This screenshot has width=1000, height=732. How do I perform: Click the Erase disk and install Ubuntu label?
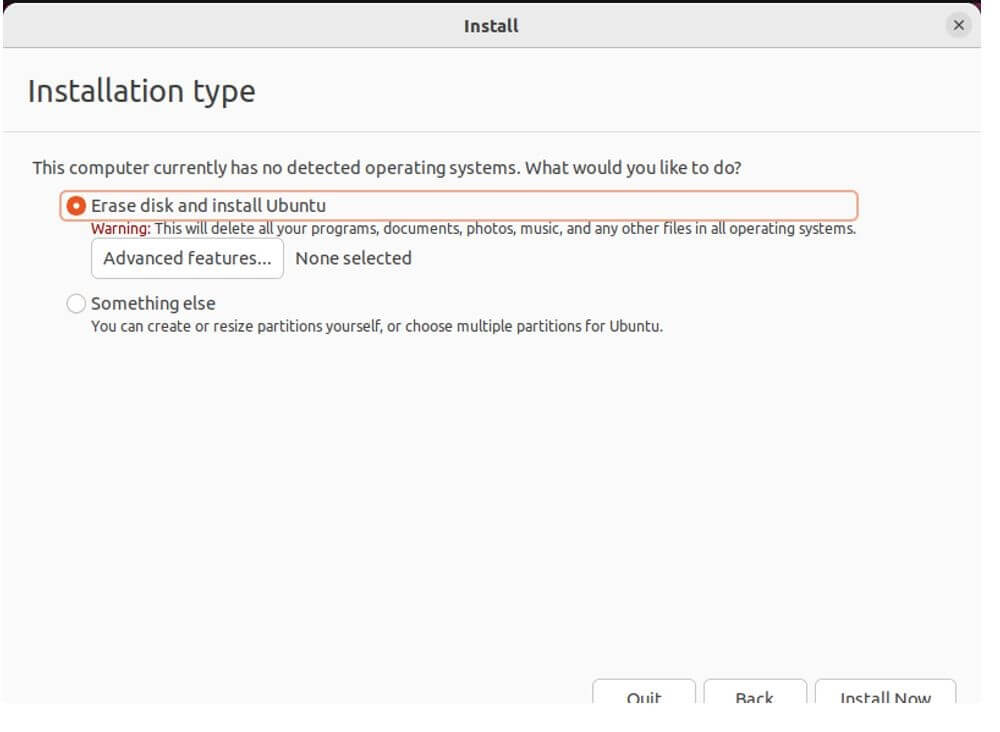(x=208, y=206)
